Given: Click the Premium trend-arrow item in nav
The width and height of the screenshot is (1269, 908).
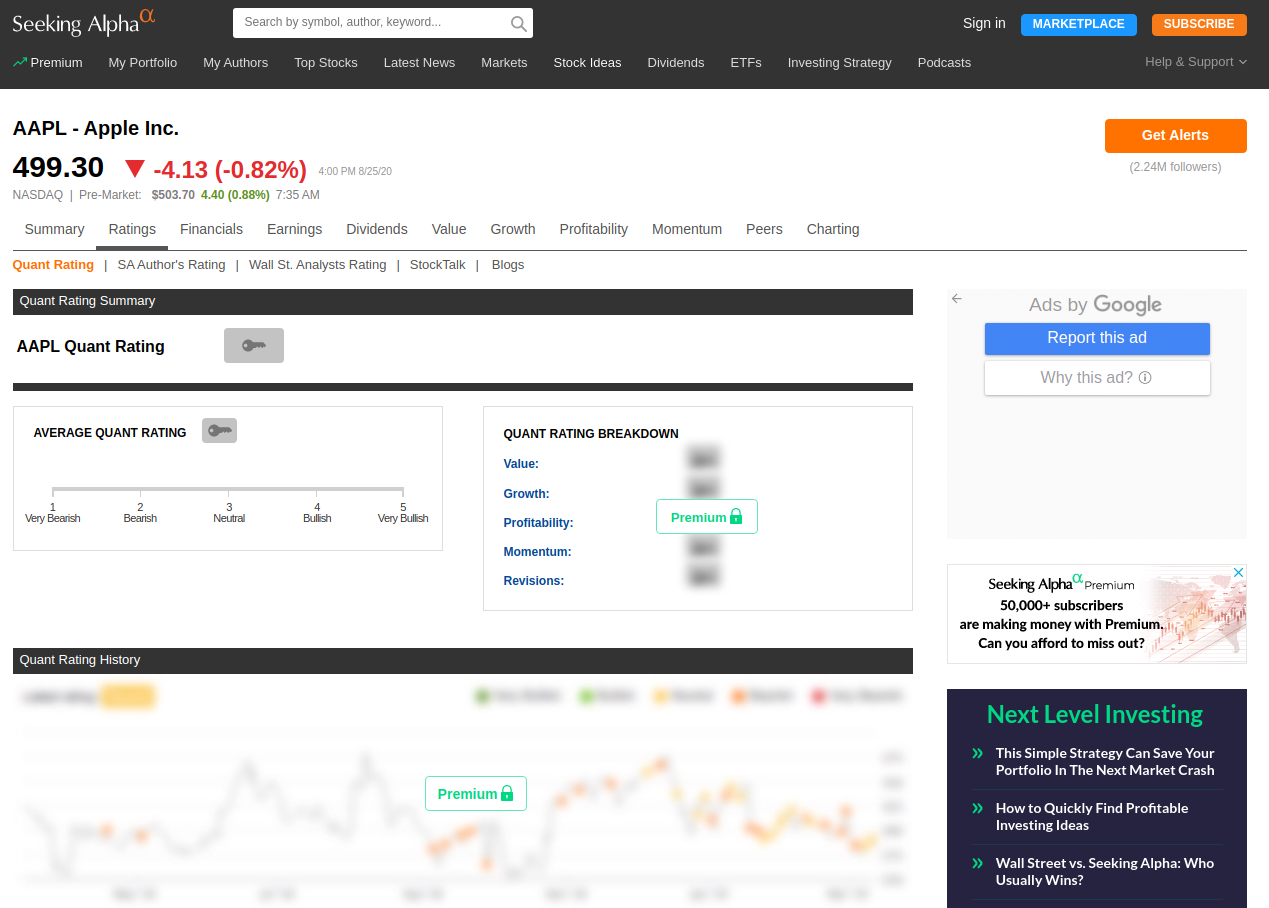Looking at the screenshot, I should click(48, 62).
